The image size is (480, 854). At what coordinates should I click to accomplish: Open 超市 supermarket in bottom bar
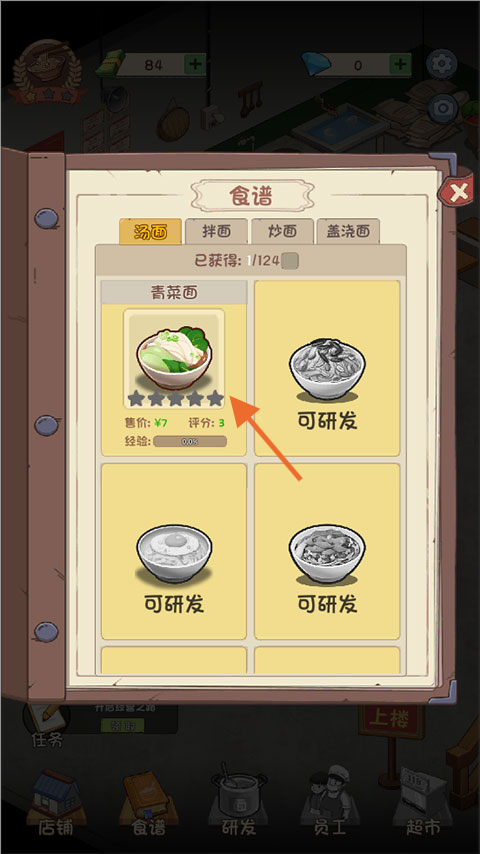click(x=423, y=803)
